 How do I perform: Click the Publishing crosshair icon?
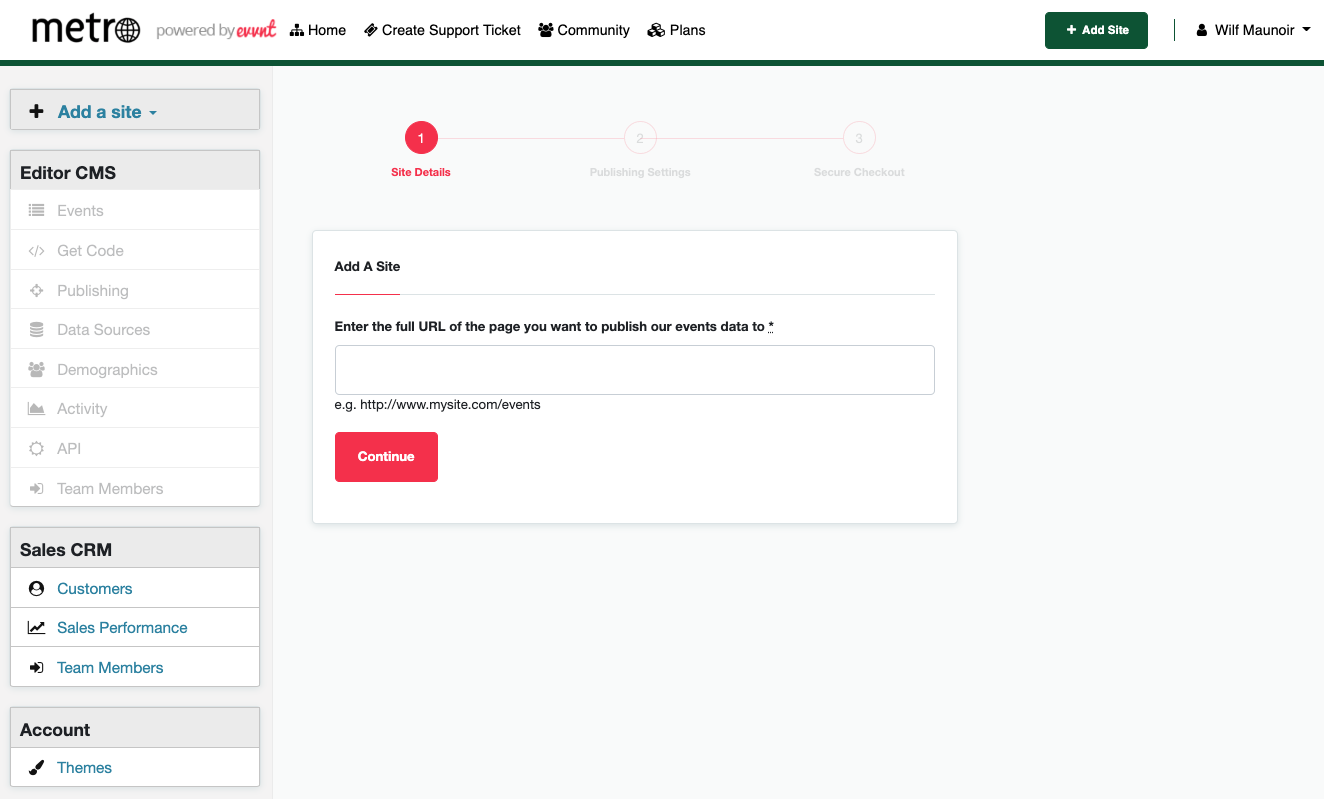coord(37,291)
